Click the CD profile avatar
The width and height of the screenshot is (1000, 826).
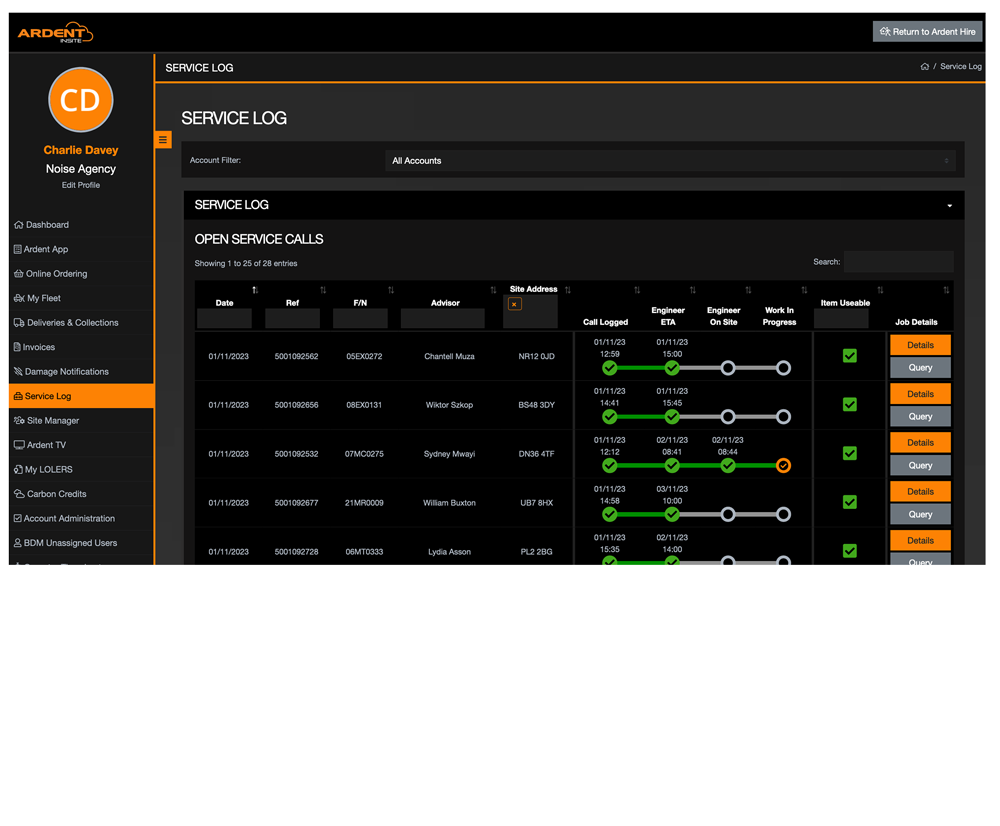pos(81,100)
